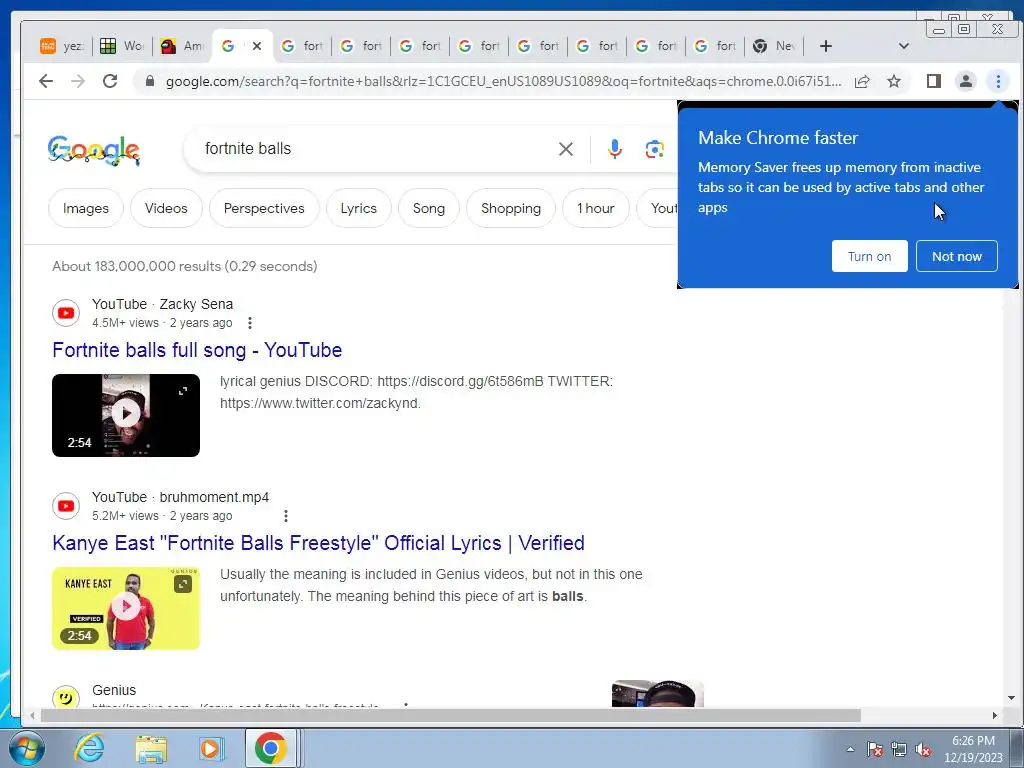This screenshot has height=768, width=1024.
Task: Reload the current page
Action: tap(110, 81)
